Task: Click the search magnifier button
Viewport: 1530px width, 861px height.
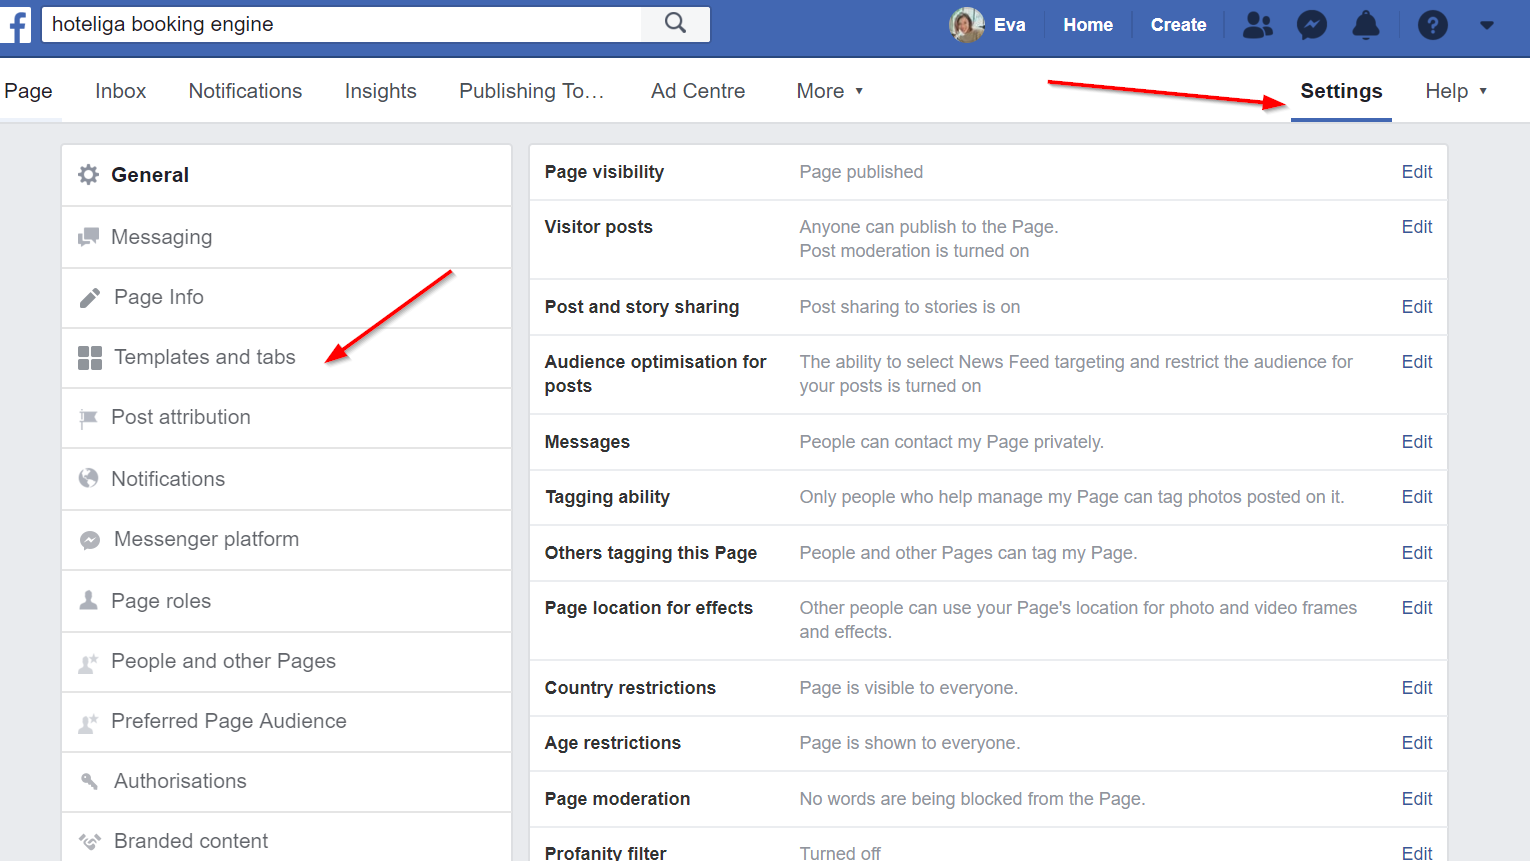Action: 676,24
